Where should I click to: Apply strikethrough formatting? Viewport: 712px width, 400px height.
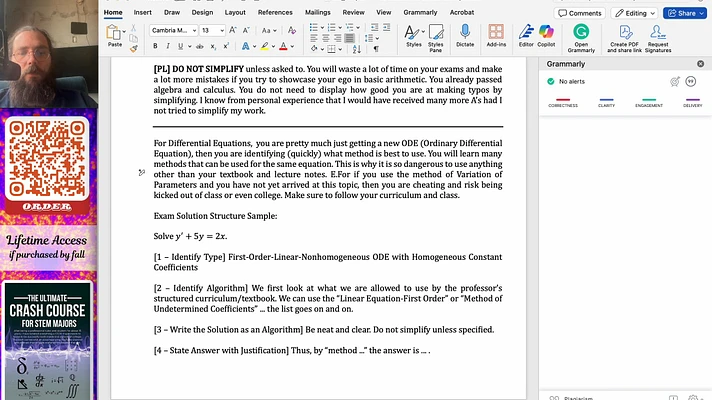pyautogui.click(x=199, y=46)
